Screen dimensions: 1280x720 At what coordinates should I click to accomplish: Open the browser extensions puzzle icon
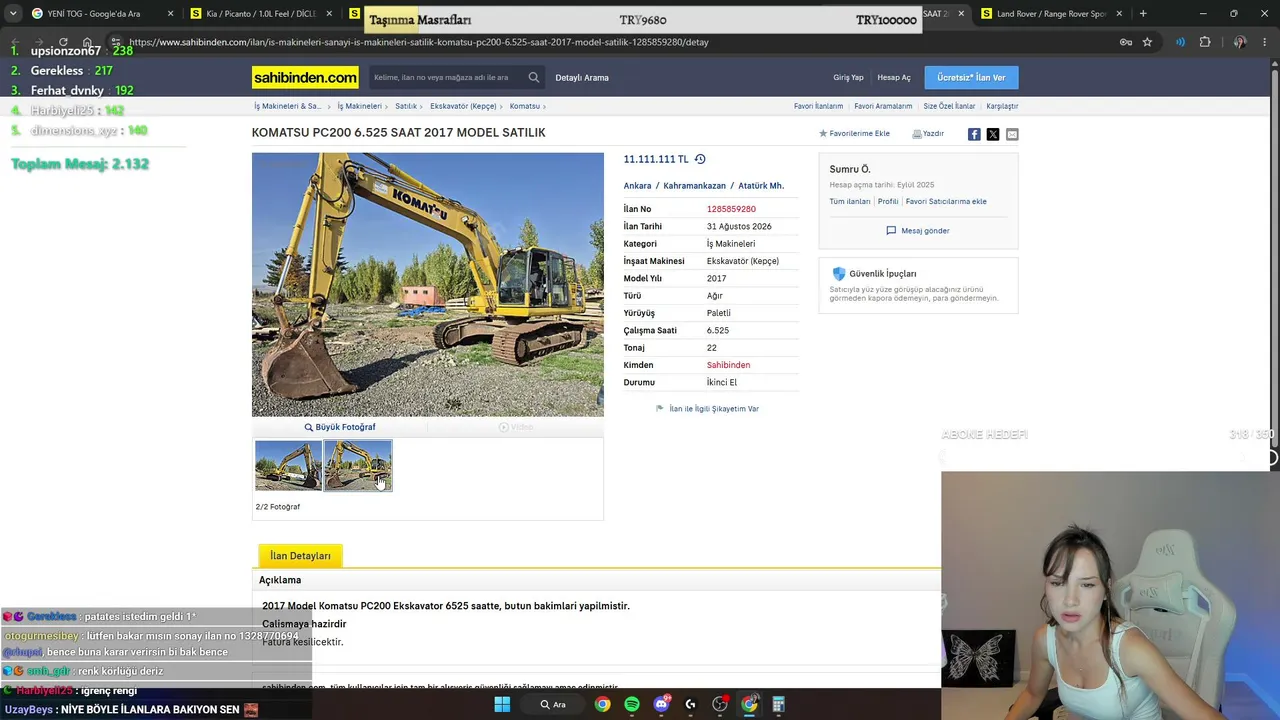pyautogui.click(x=1205, y=42)
